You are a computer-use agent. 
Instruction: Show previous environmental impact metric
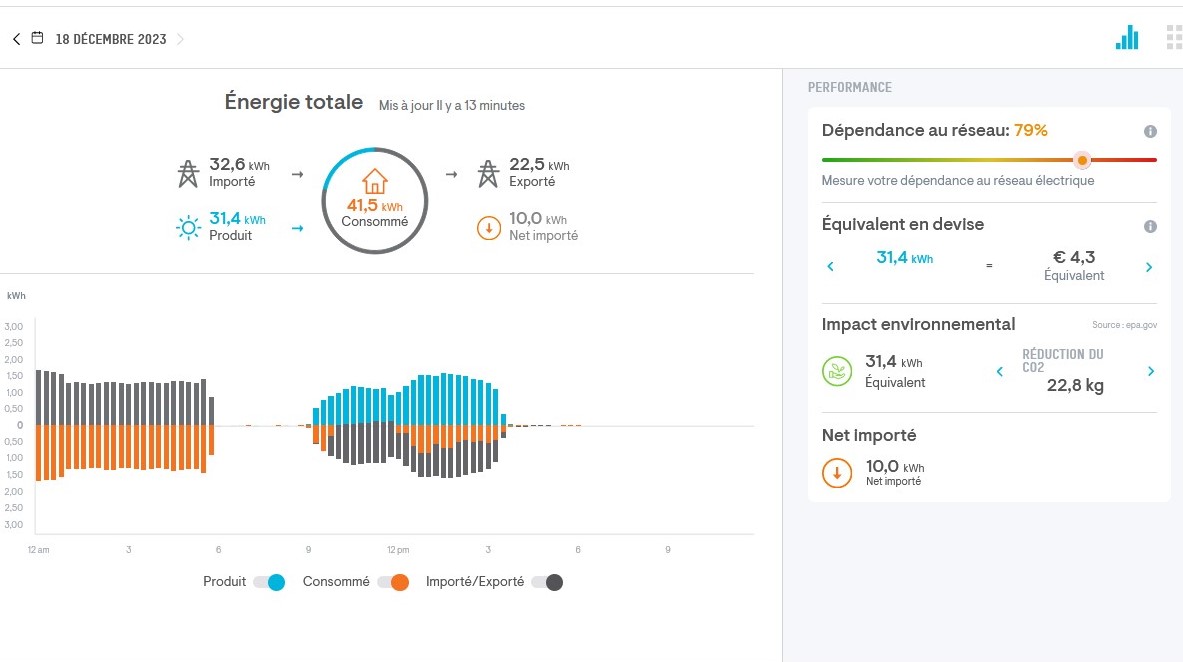click(1000, 372)
